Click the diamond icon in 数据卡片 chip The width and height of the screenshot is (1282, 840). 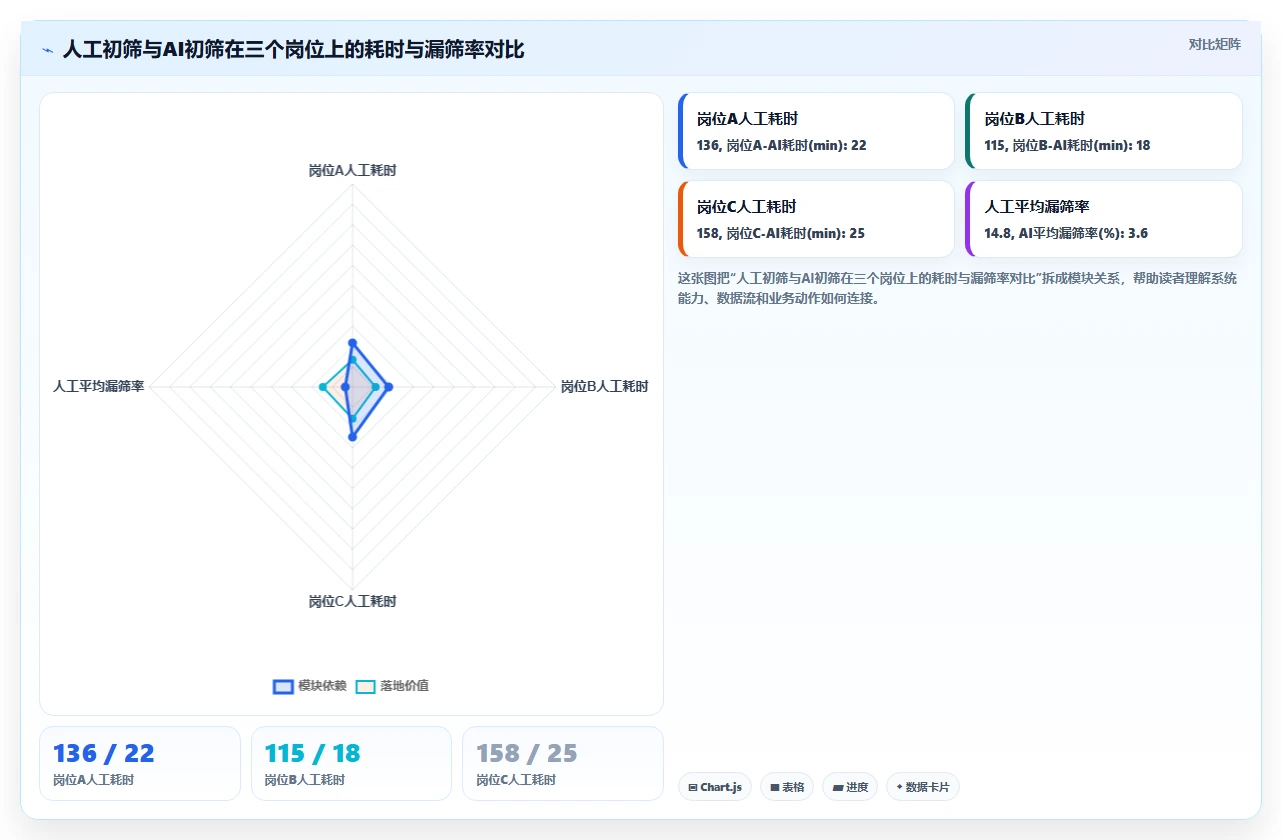pos(899,787)
